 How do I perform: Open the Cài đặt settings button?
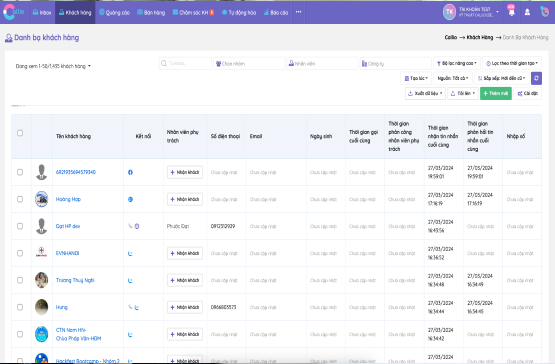click(527, 93)
